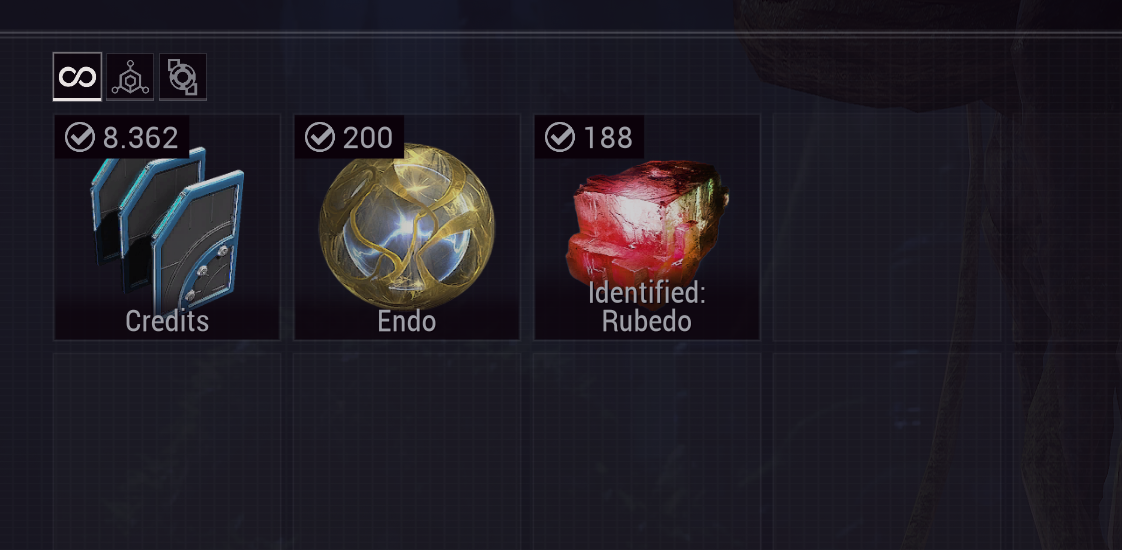The height and width of the screenshot is (550, 1122).
Task: Select the Credits label text
Action: click(x=167, y=321)
